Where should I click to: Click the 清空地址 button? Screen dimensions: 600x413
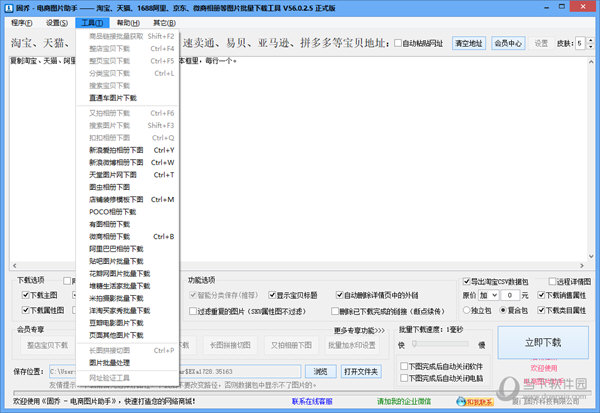click(x=469, y=43)
